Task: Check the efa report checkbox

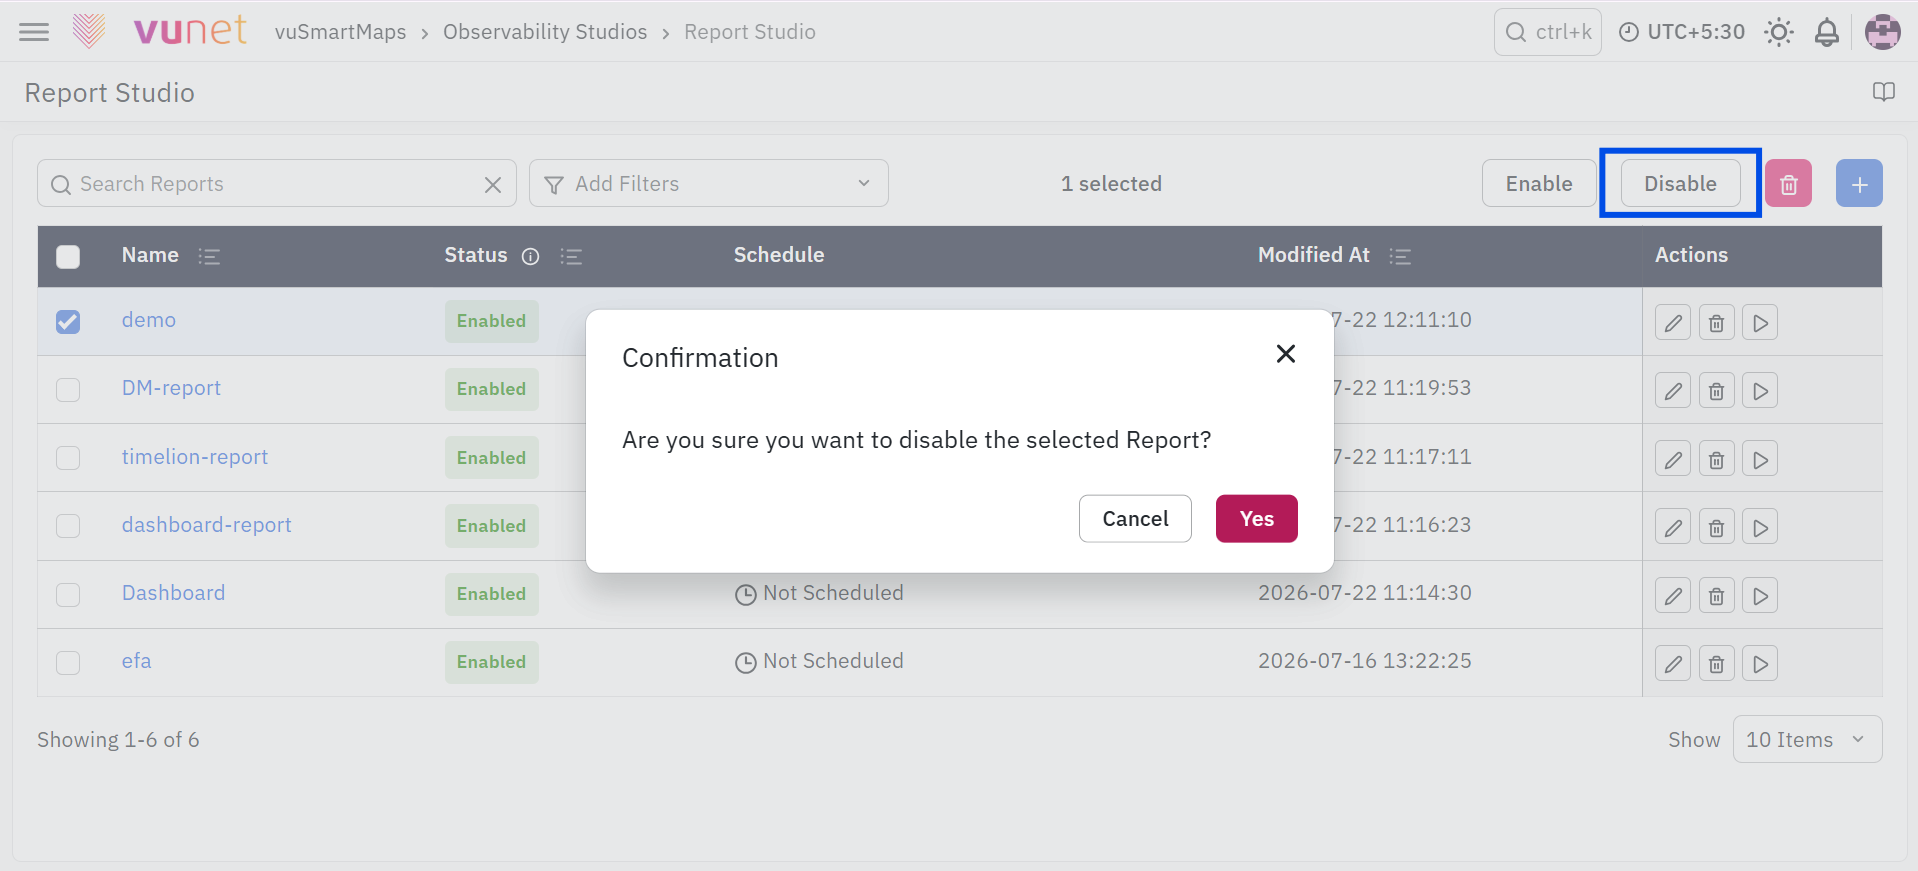Action: 68,662
